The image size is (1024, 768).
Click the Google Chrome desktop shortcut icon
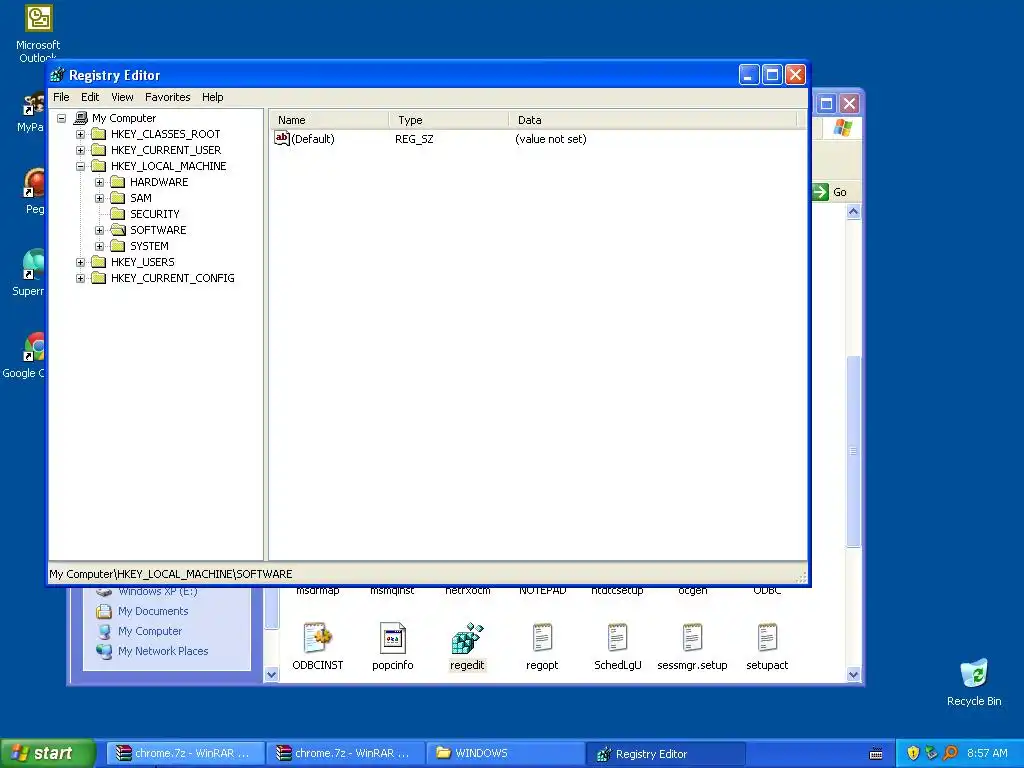pos(33,347)
